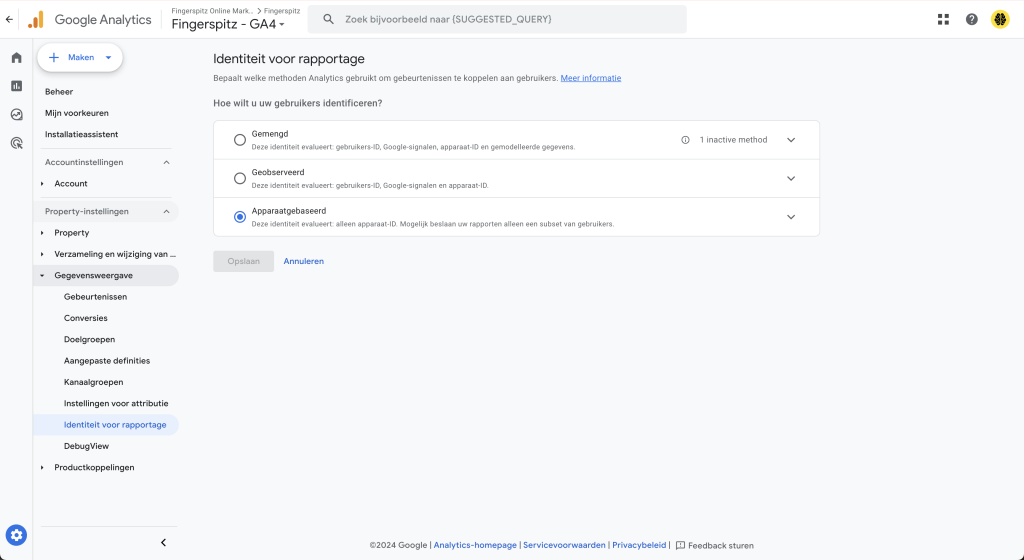Click the search field at the top

(497, 20)
